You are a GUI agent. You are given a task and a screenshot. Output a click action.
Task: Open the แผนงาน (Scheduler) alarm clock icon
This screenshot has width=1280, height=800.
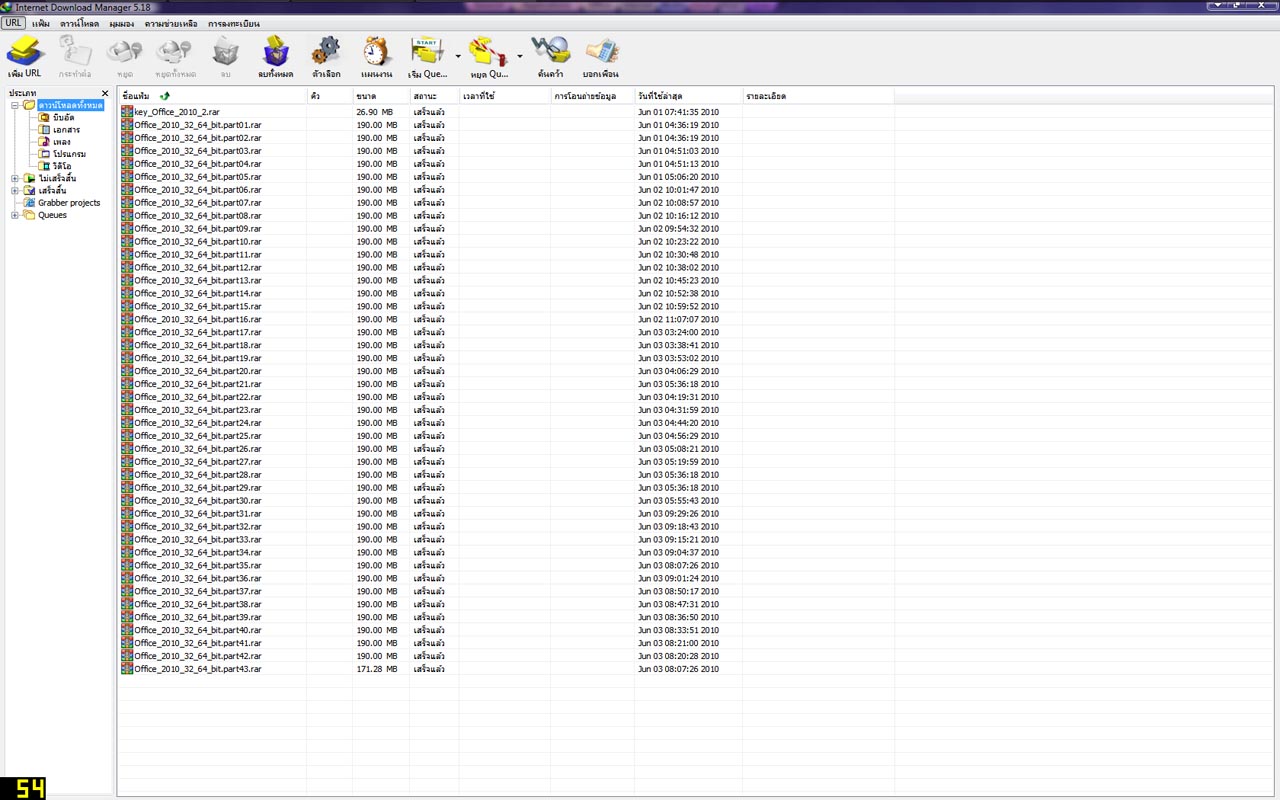(x=376, y=51)
